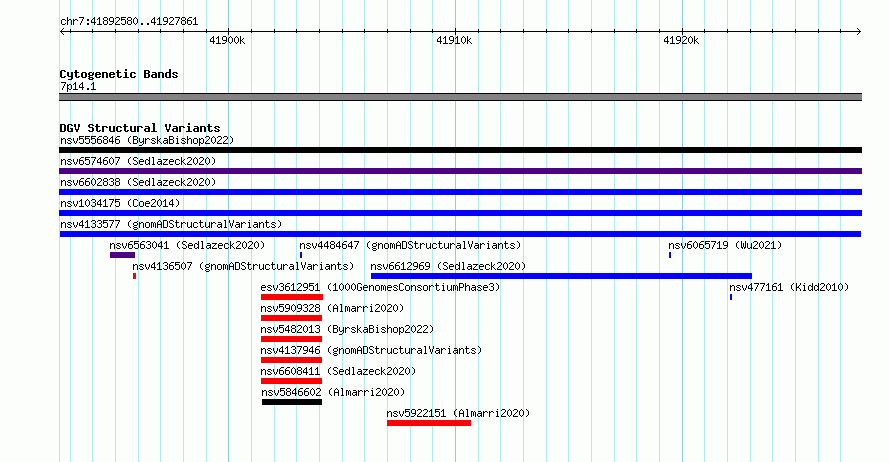This screenshot has height=462, width=890.
Task: Open nsv6065719 (Wu2021) label
Action: 725,245
